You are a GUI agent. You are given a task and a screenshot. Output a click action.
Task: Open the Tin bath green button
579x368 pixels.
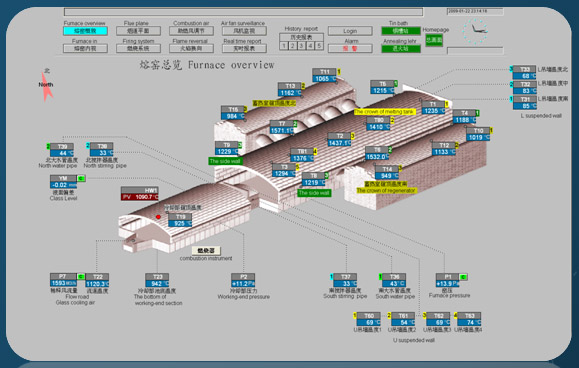click(401, 31)
